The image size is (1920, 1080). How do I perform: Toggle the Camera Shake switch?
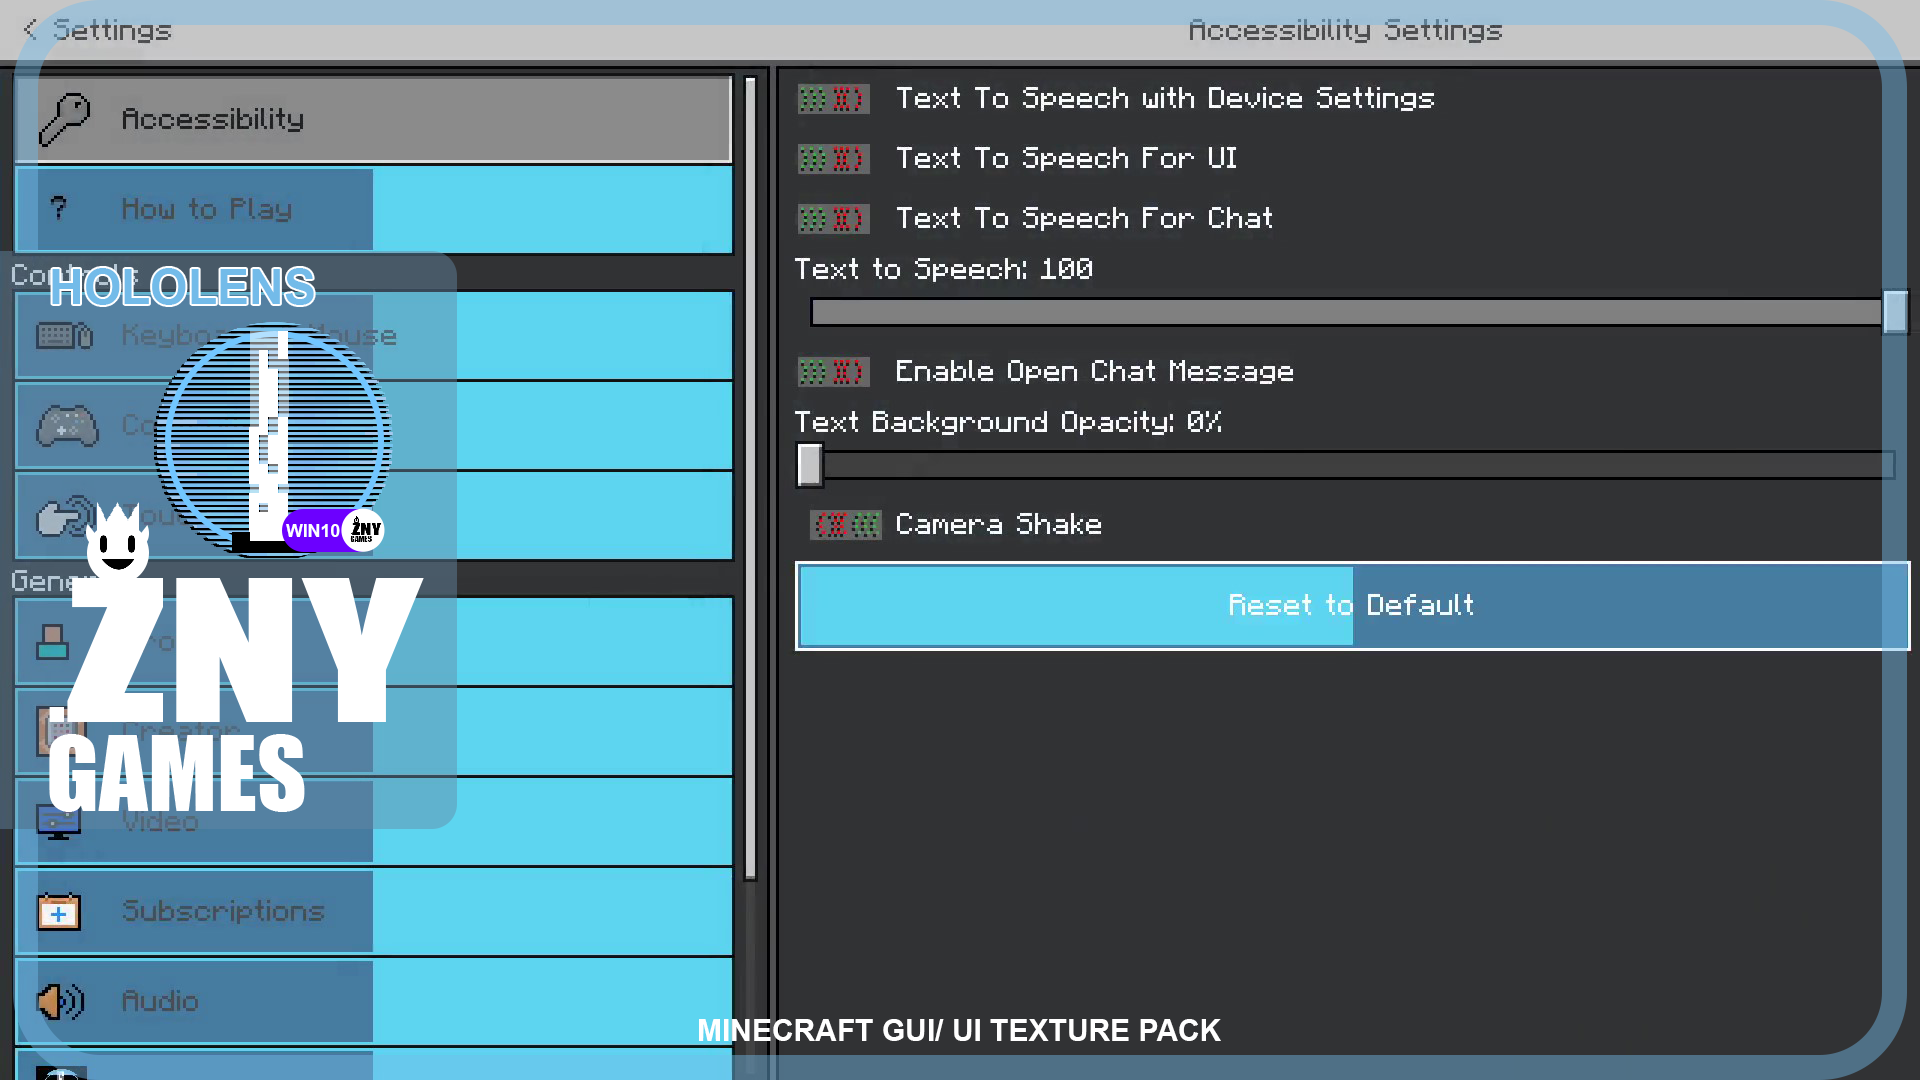[845, 524]
